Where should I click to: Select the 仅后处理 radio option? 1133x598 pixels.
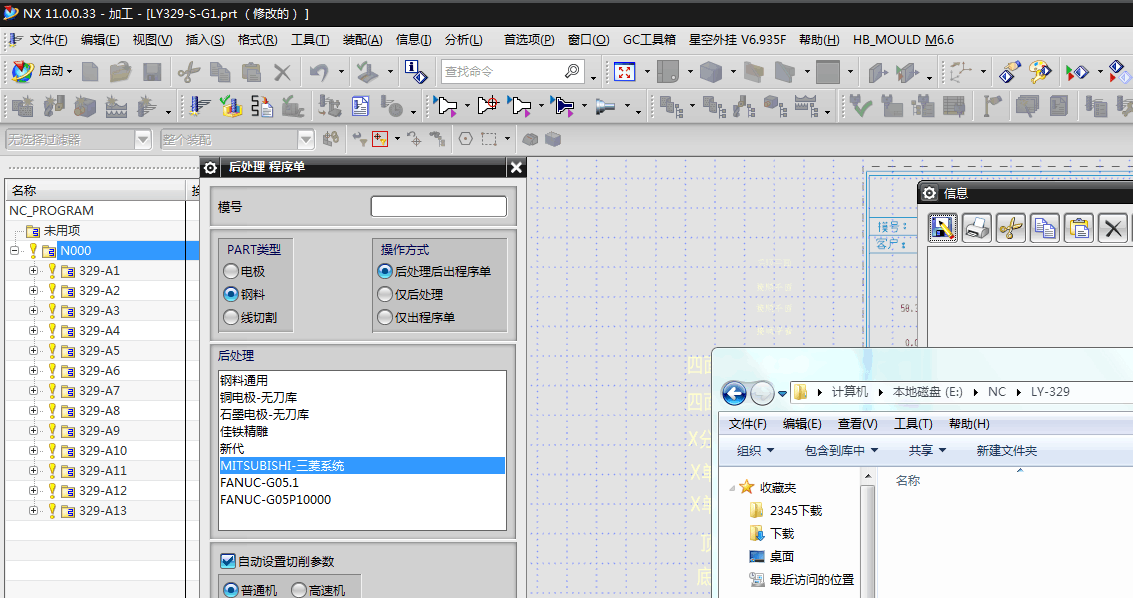pos(385,295)
